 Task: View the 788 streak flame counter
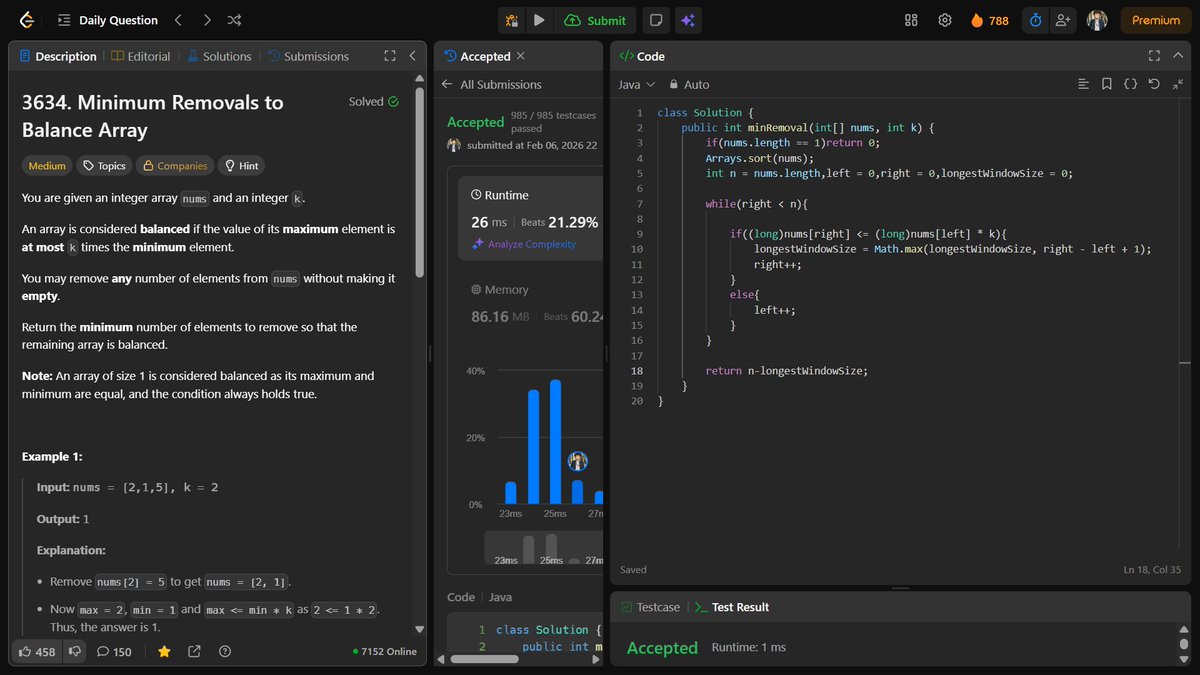990,20
